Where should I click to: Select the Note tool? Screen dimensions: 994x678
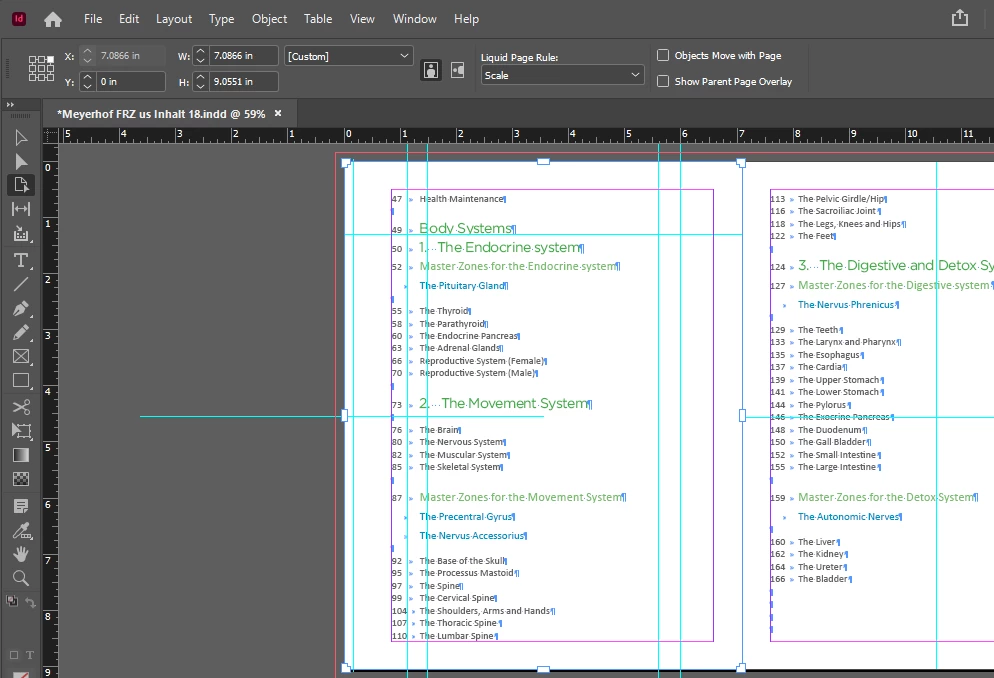(21, 506)
